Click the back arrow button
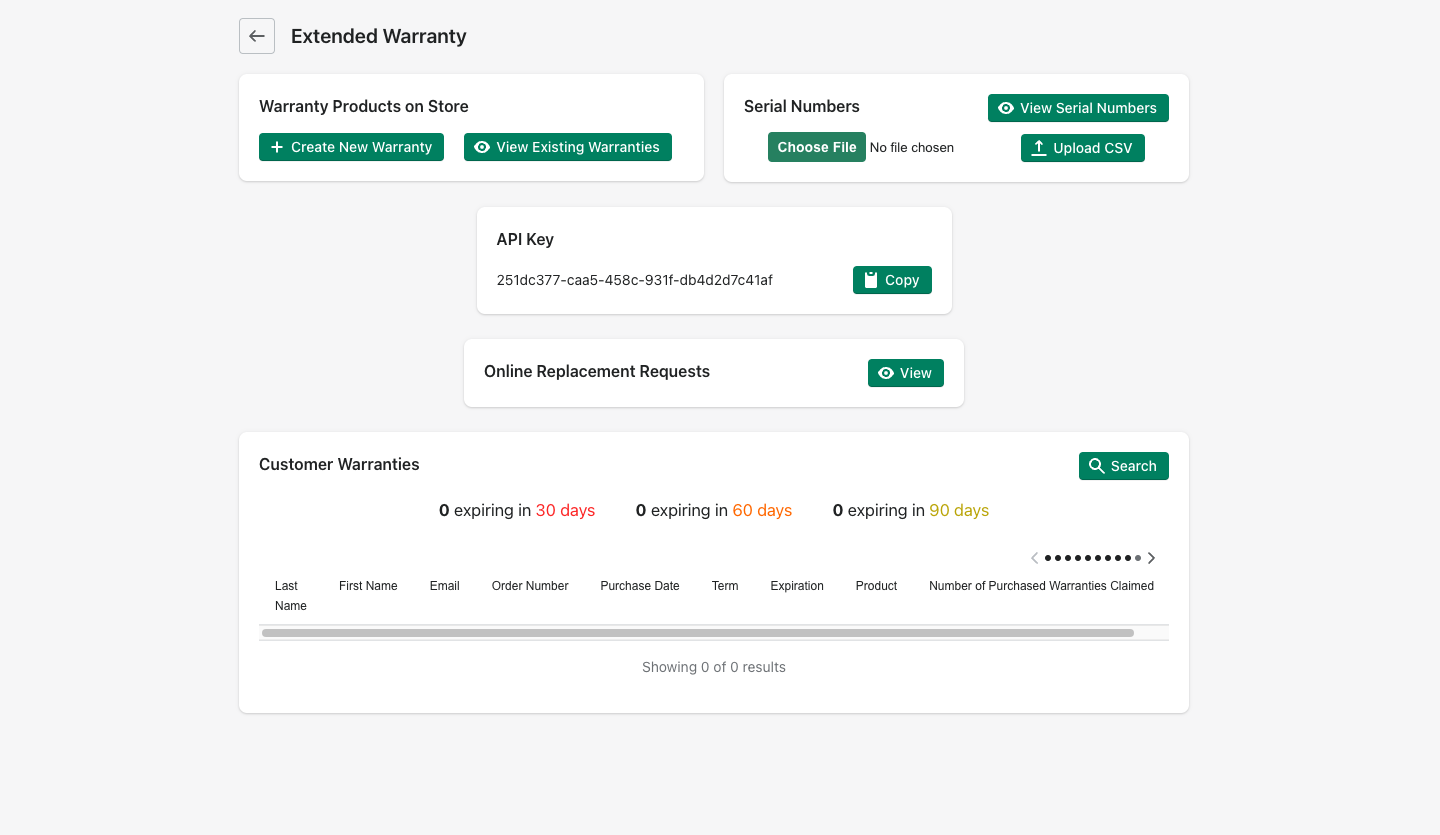Viewport: 1440px width, 835px height. 257,36
